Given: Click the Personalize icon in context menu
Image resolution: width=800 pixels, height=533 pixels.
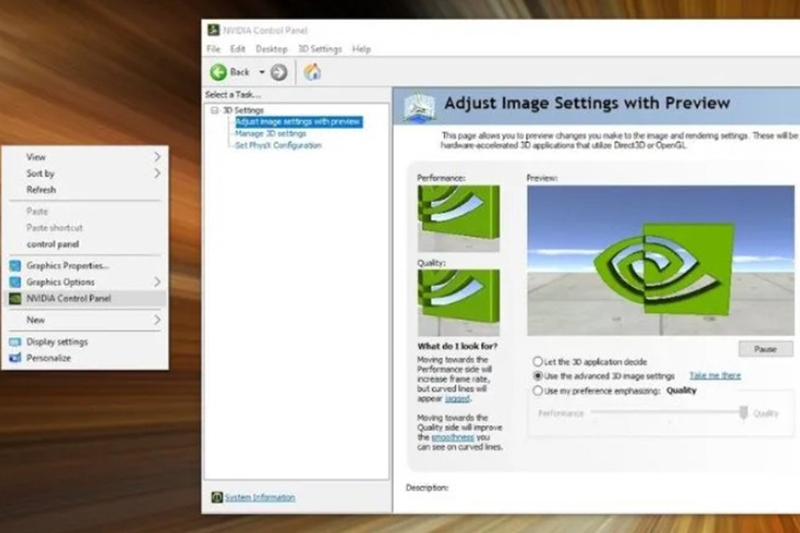Looking at the screenshot, I should click(15, 358).
